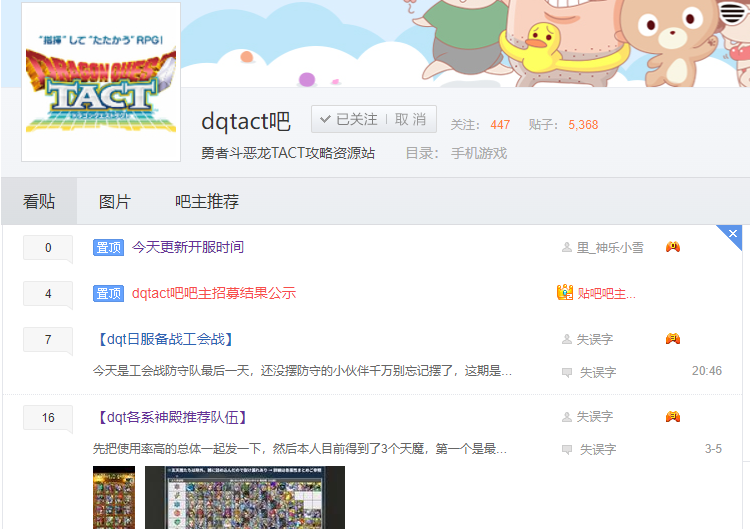The width and height of the screenshot is (750, 529).
Task: Open the 贴吧吧主... author link
Action: [607, 294]
